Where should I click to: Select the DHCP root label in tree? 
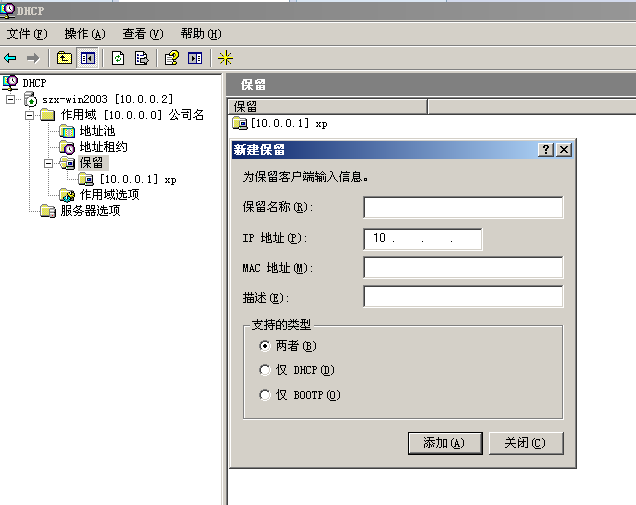(x=34, y=83)
